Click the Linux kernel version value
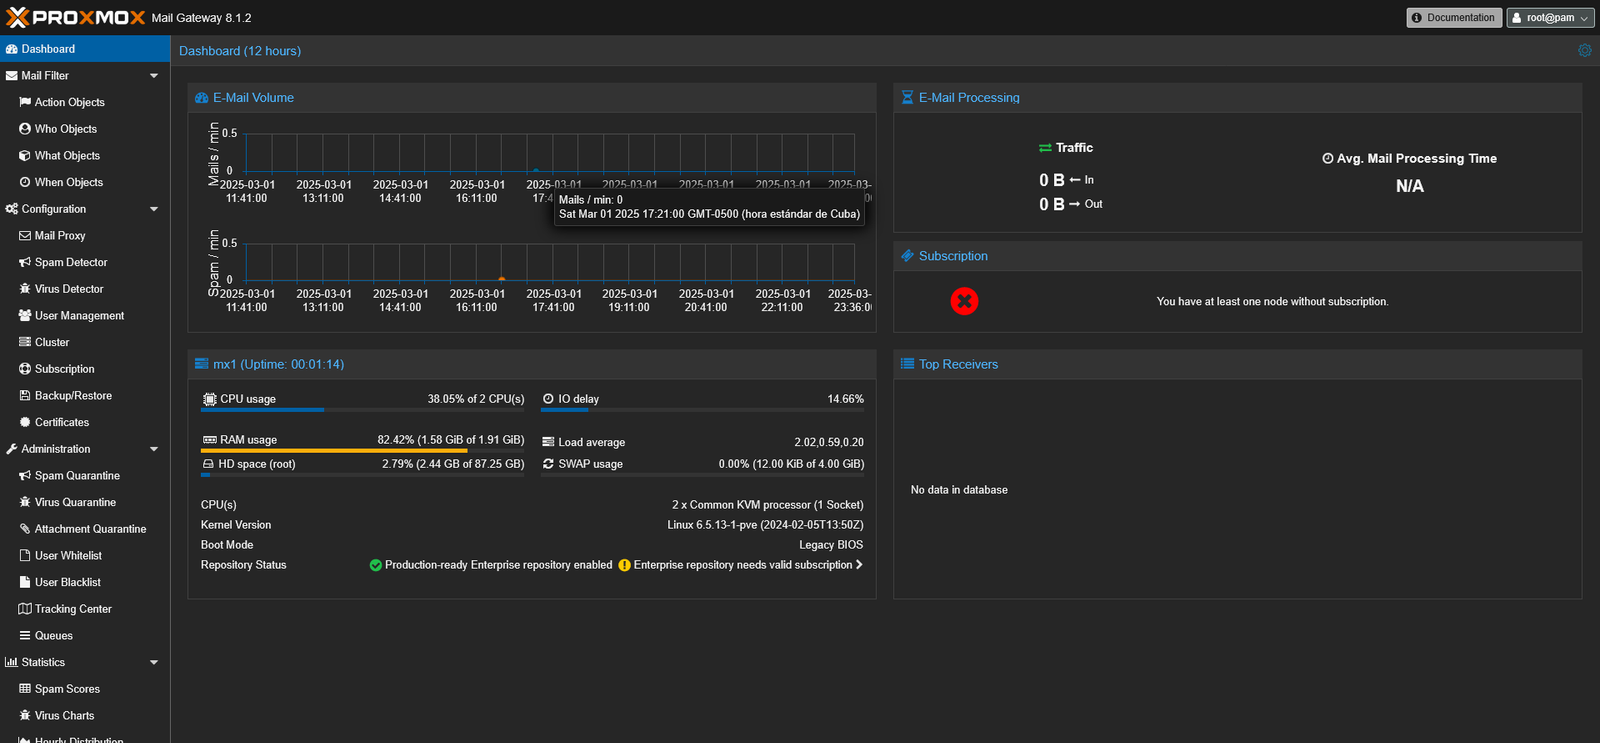Screen dimensions: 1600x743 (x=765, y=525)
